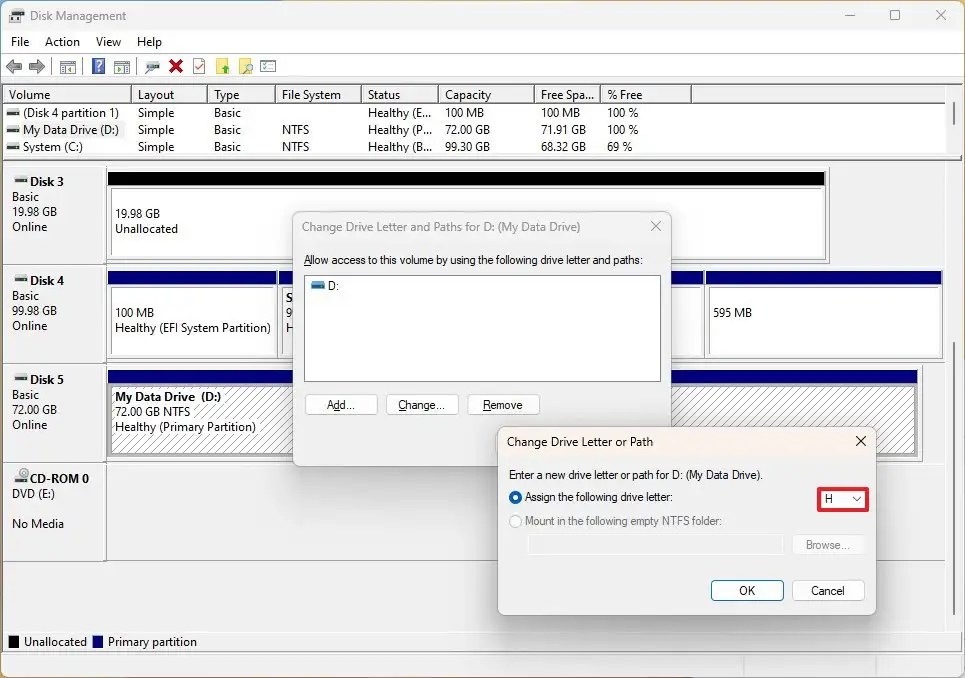Toggle the Show/Hide Console Tree icon
965x678 pixels.
point(68,66)
